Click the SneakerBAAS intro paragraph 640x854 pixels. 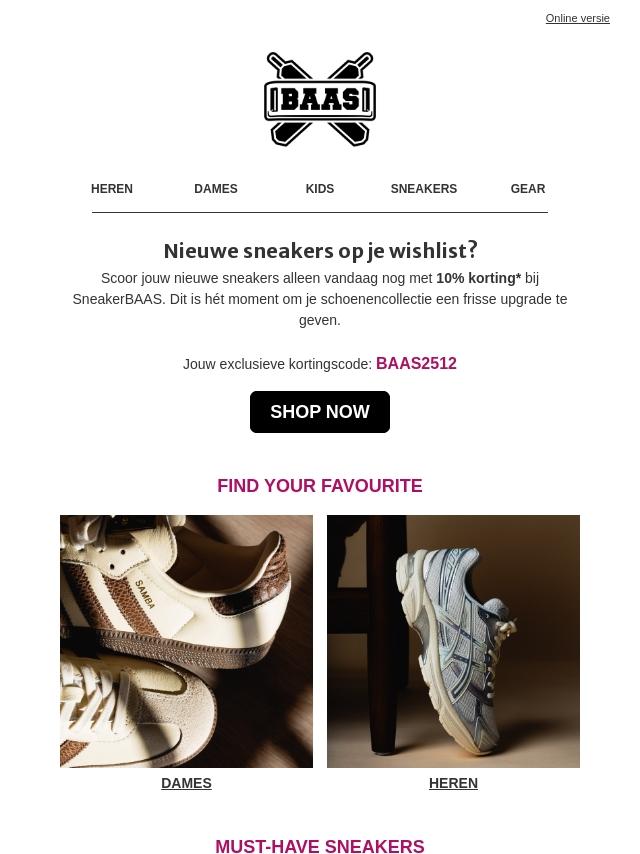pos(320,299)
